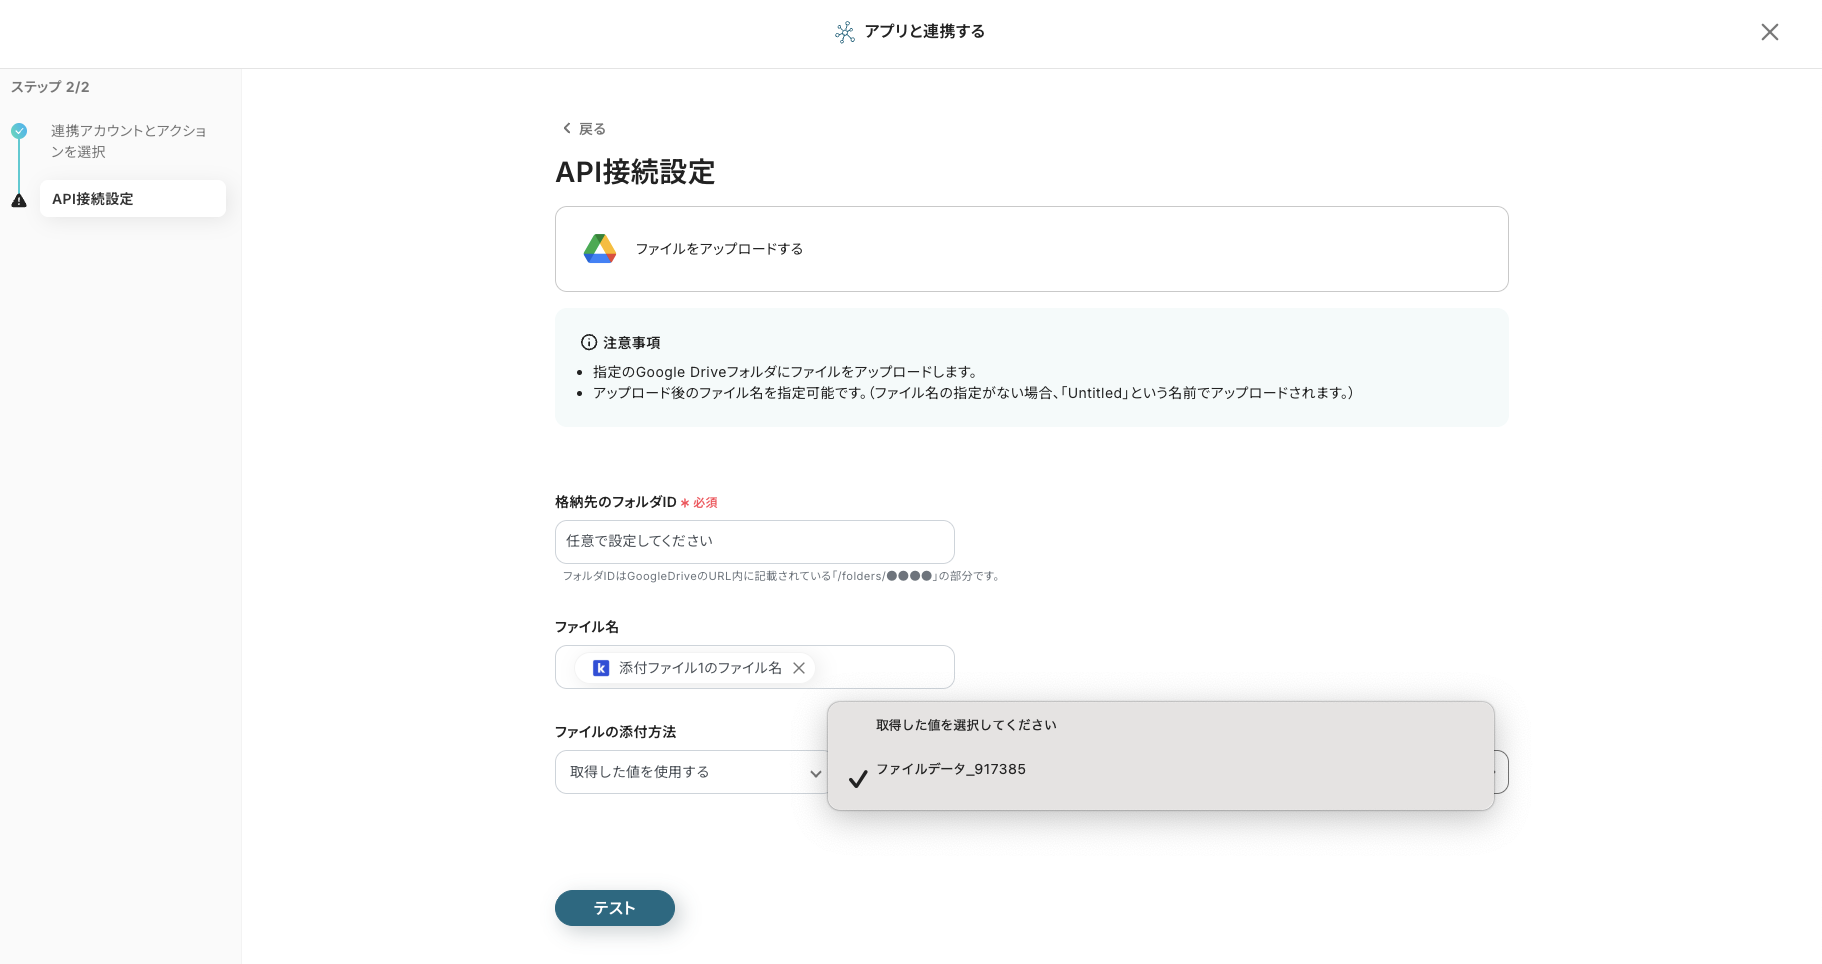The width and height of the screenshot is (1822, 964).
Task: Focus the folder ID input field
Action: click(x=754, y=541)
